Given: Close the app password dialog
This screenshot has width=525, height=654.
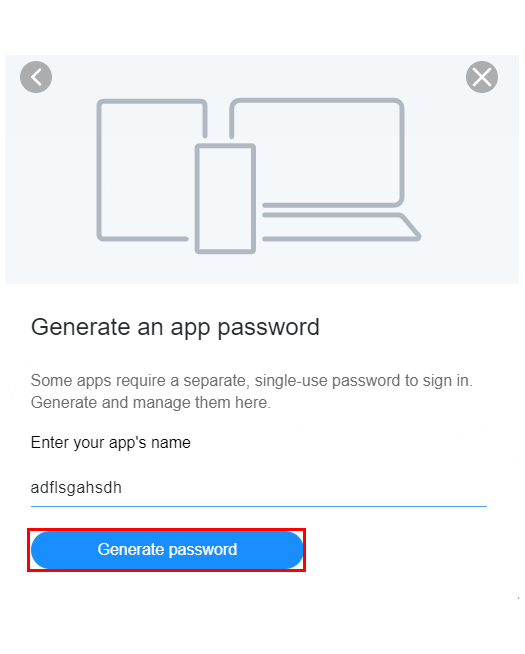Looking at the screenshot, I should (482, 77).
